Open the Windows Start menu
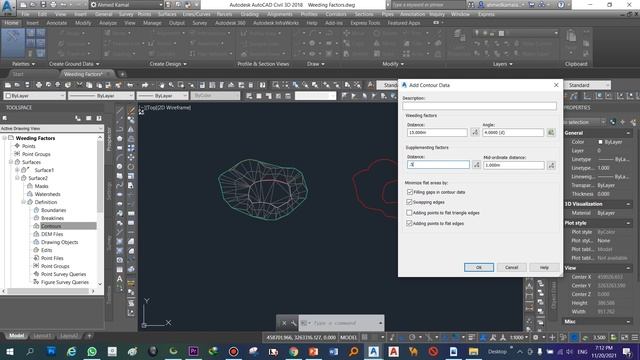 coord(10,351)
